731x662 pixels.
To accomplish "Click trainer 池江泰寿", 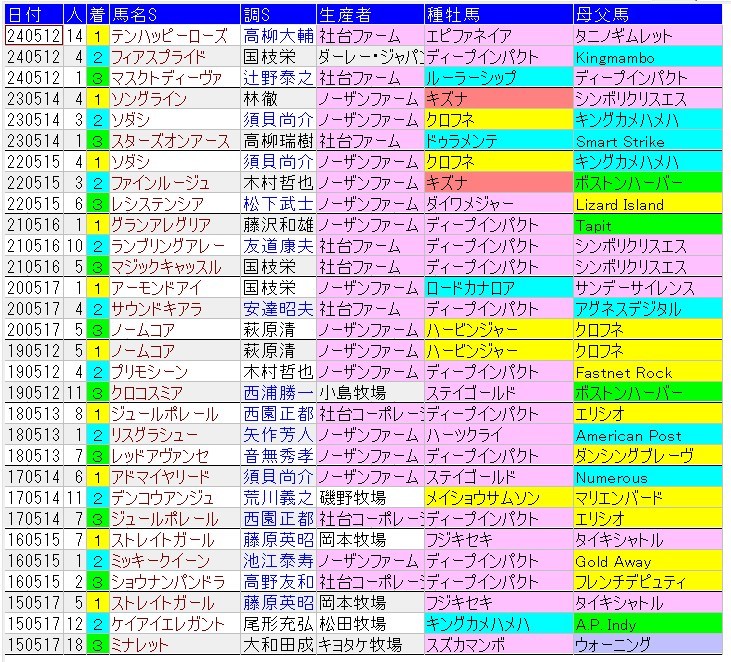I will tap(278, 560).
